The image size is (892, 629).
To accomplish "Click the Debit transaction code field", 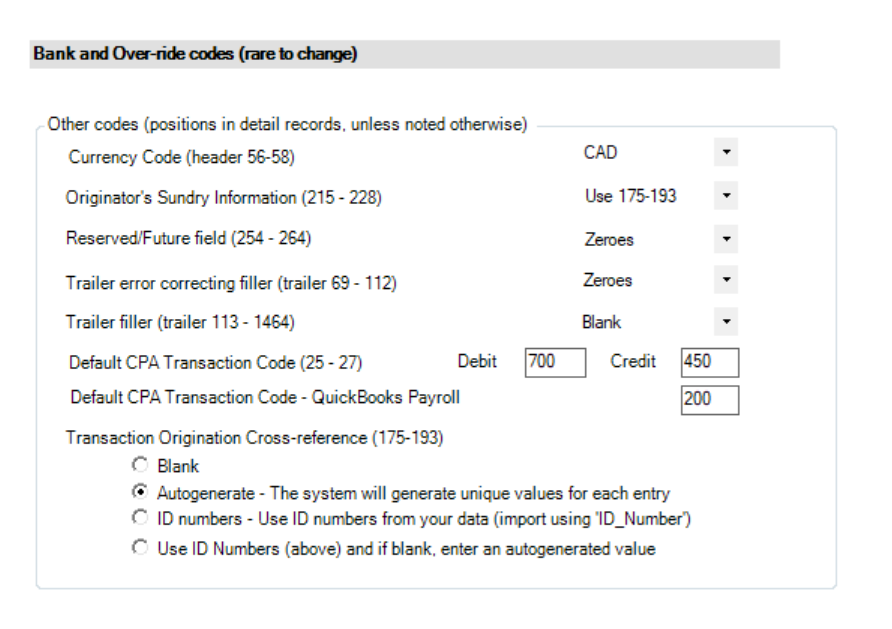I will tap(555, 362).
